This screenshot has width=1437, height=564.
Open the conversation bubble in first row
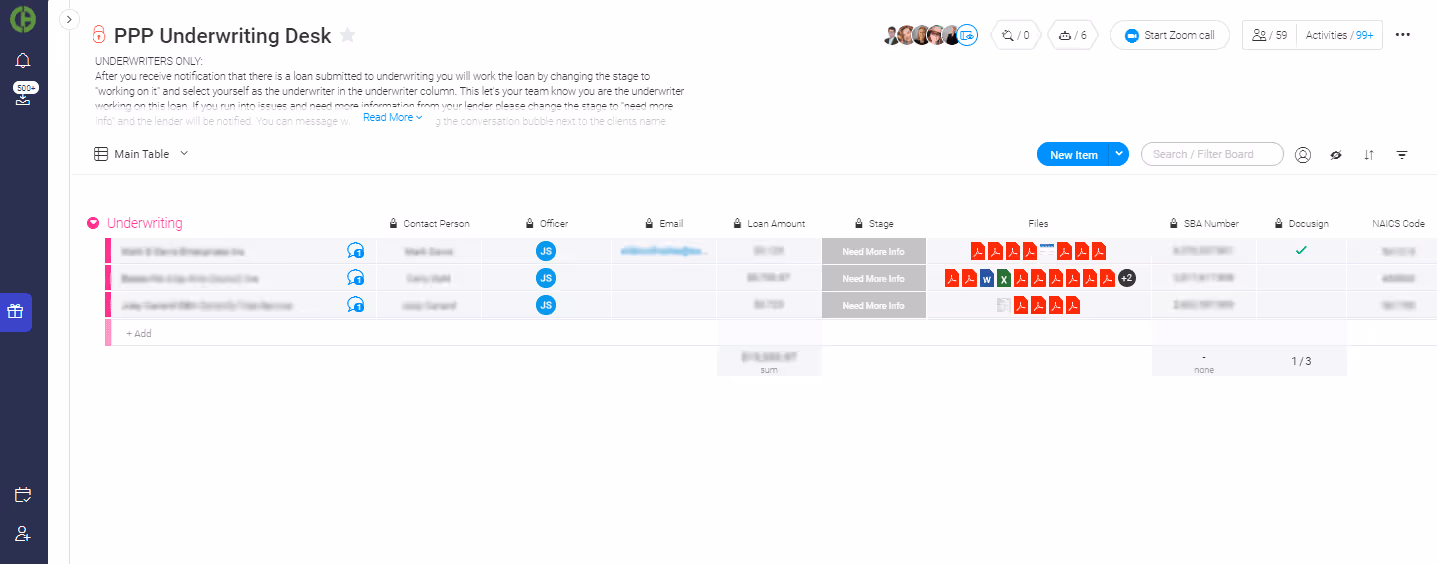pyautogui.click(x=355, y=251)
